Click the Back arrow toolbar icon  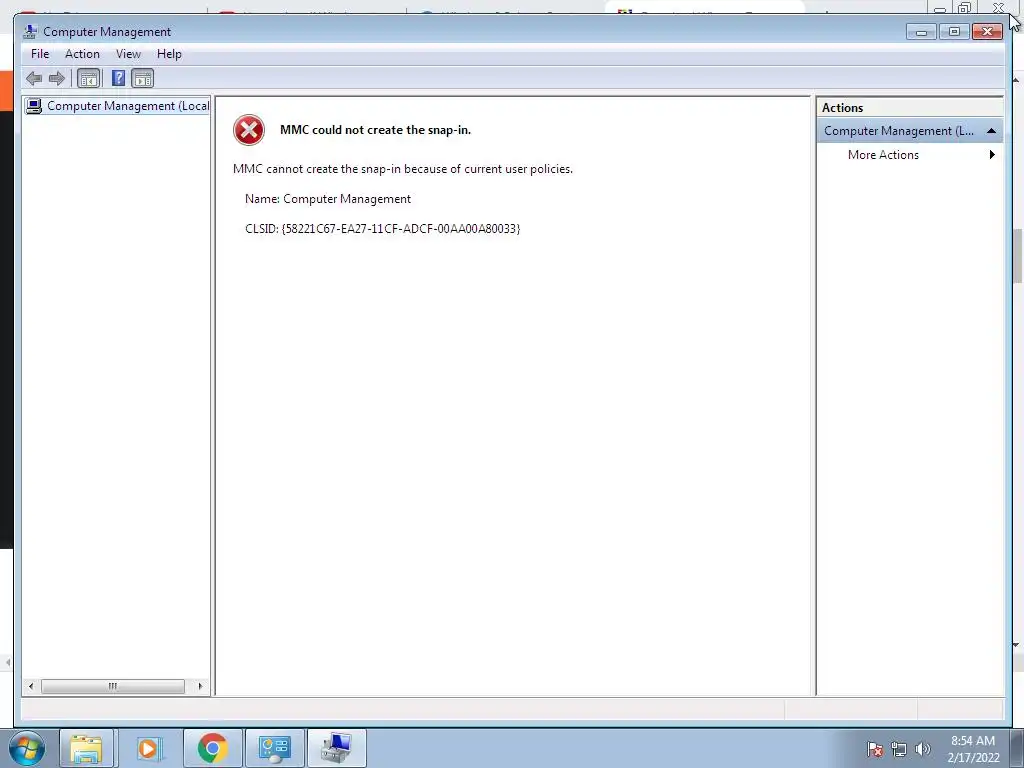[34, 79]
